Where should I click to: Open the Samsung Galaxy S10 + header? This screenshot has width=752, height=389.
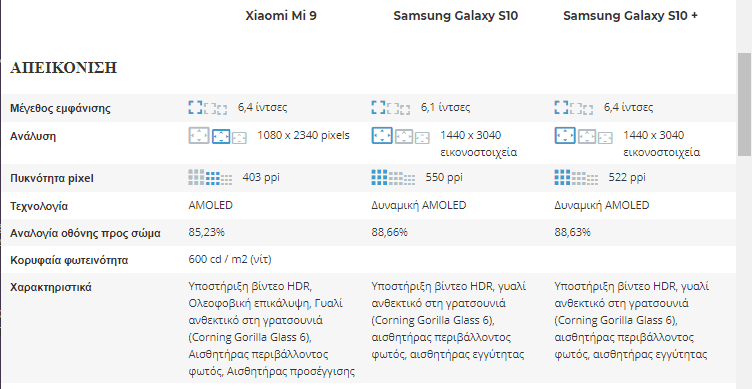(630, 16)
